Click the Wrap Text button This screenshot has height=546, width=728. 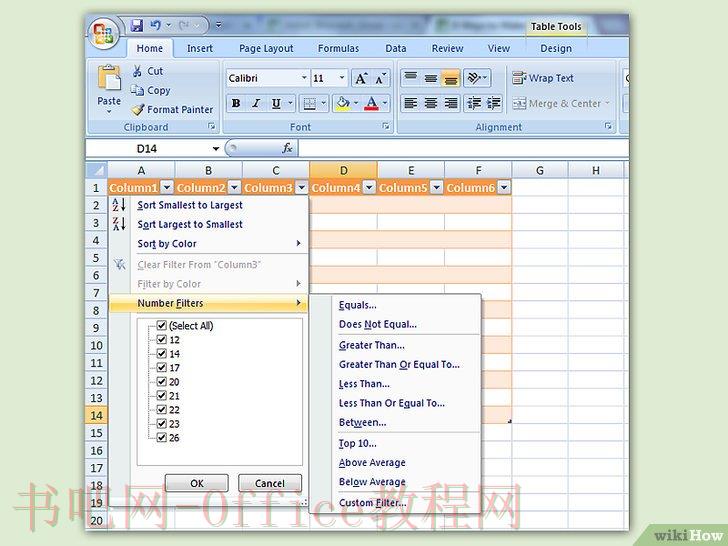click(x=543, y=78)
